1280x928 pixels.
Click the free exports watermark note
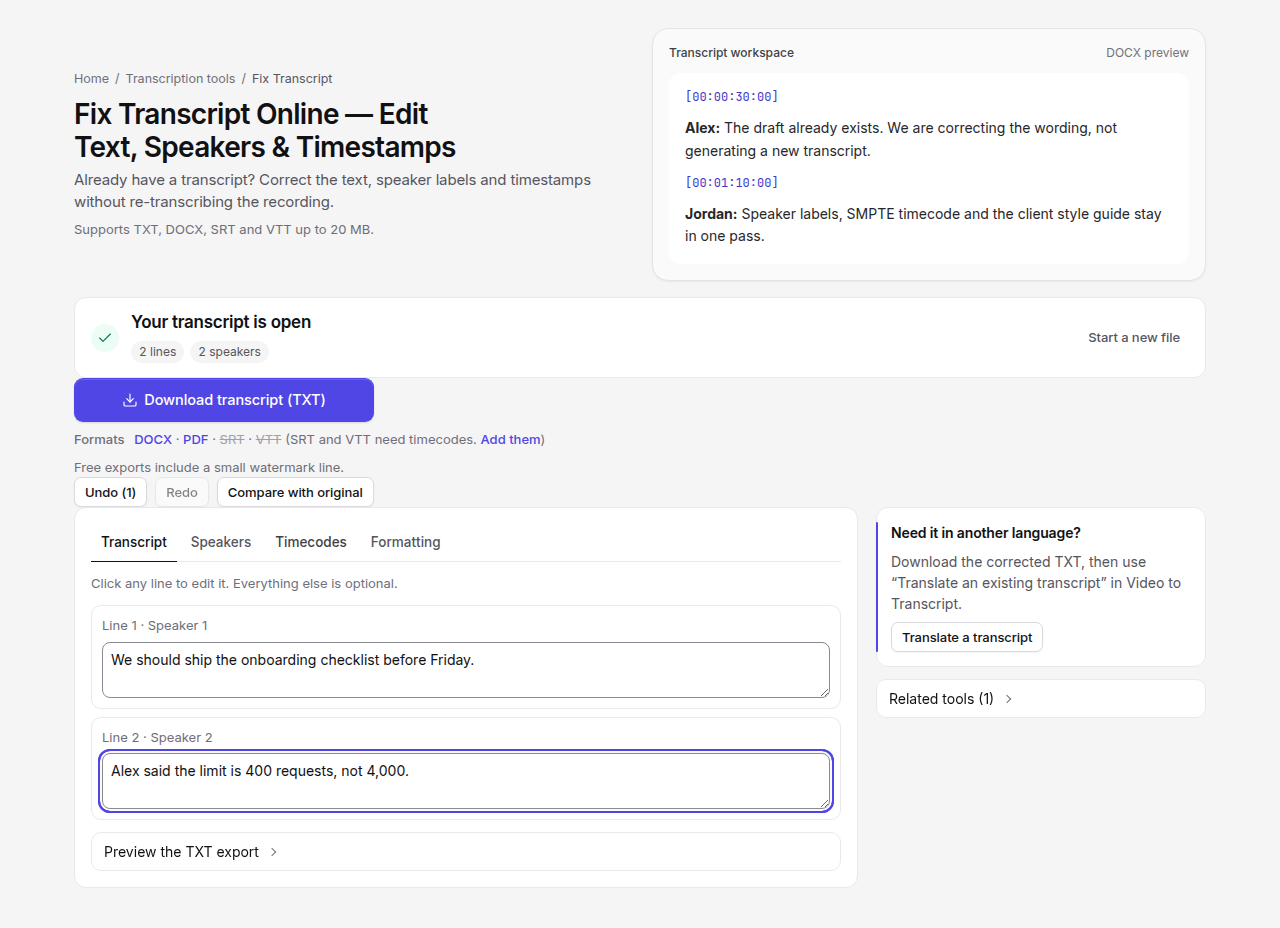click(209, 468)
